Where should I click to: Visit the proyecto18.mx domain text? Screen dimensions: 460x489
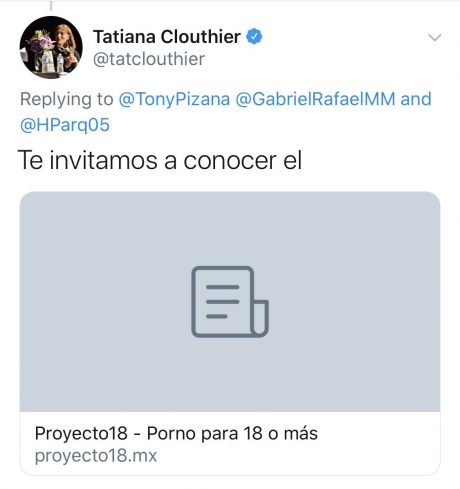(96, 455)
